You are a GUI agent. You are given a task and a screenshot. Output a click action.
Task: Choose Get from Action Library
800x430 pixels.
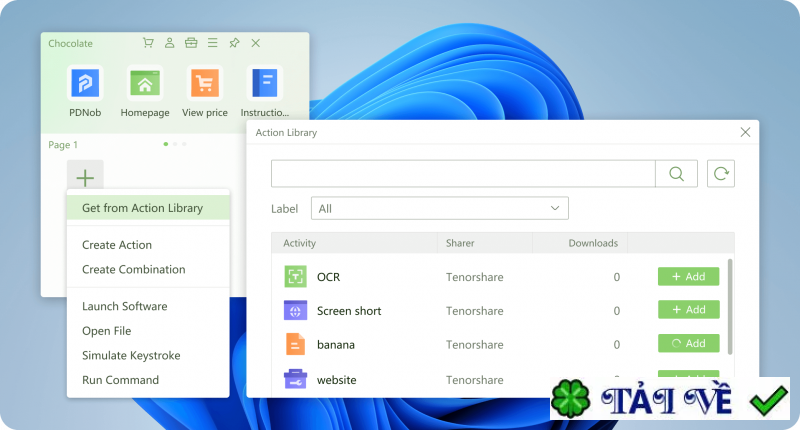click(x=148, y=208)
